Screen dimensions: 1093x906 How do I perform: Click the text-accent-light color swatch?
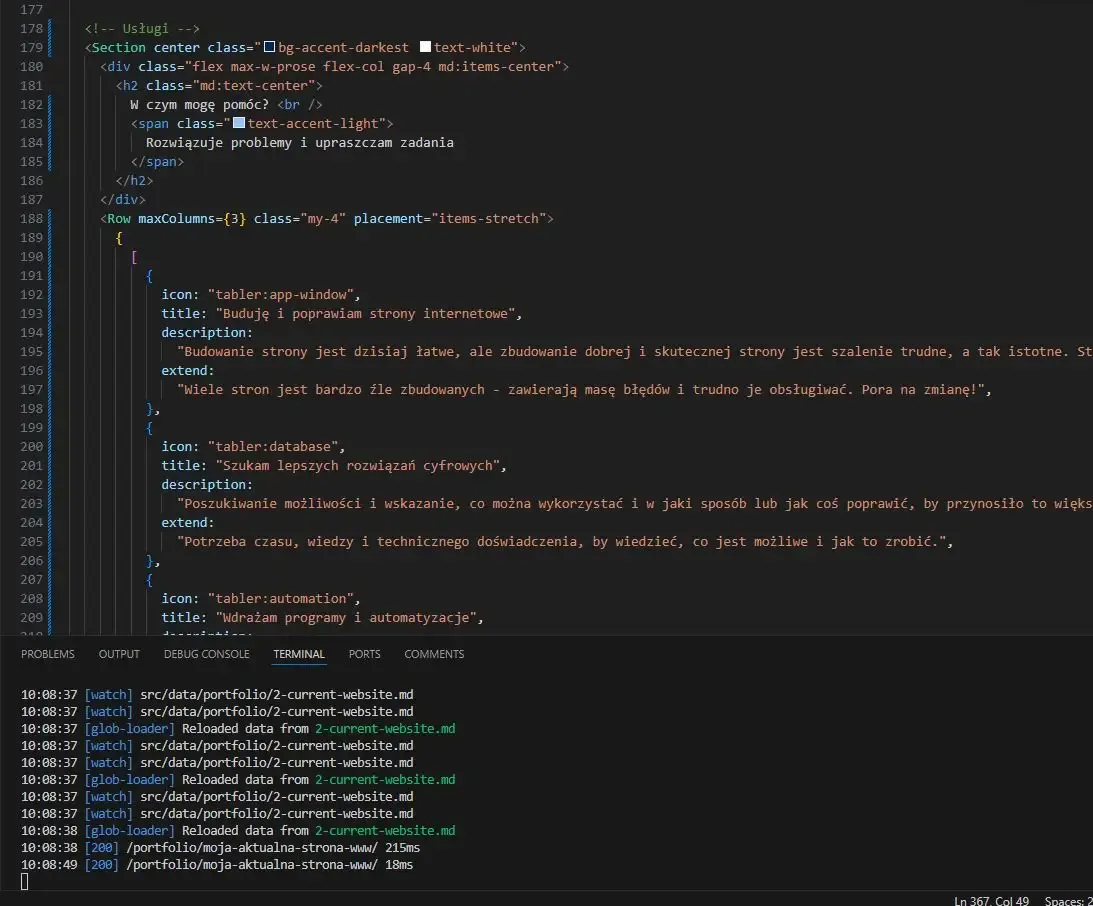tap(239, 123)
